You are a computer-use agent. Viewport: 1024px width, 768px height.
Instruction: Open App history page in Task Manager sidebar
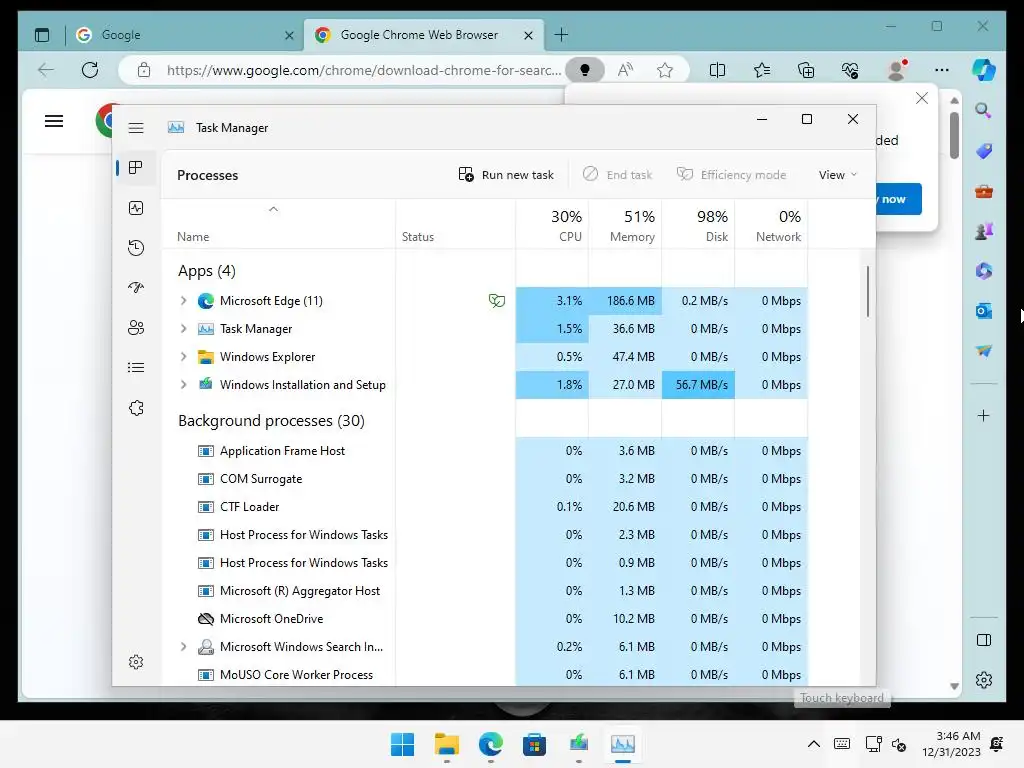(136, 248)
